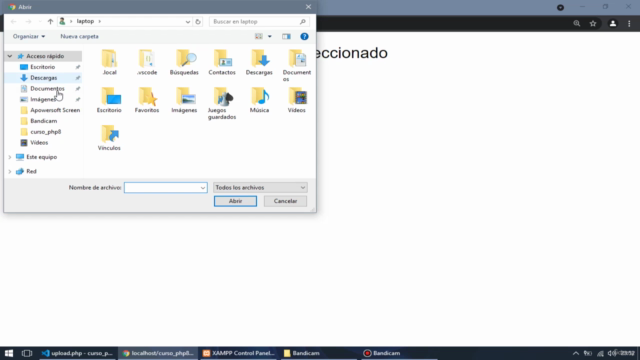The height and width of the screenshot is (360, 640).
Task: Click the Abrir button
Action: (236, 201)
